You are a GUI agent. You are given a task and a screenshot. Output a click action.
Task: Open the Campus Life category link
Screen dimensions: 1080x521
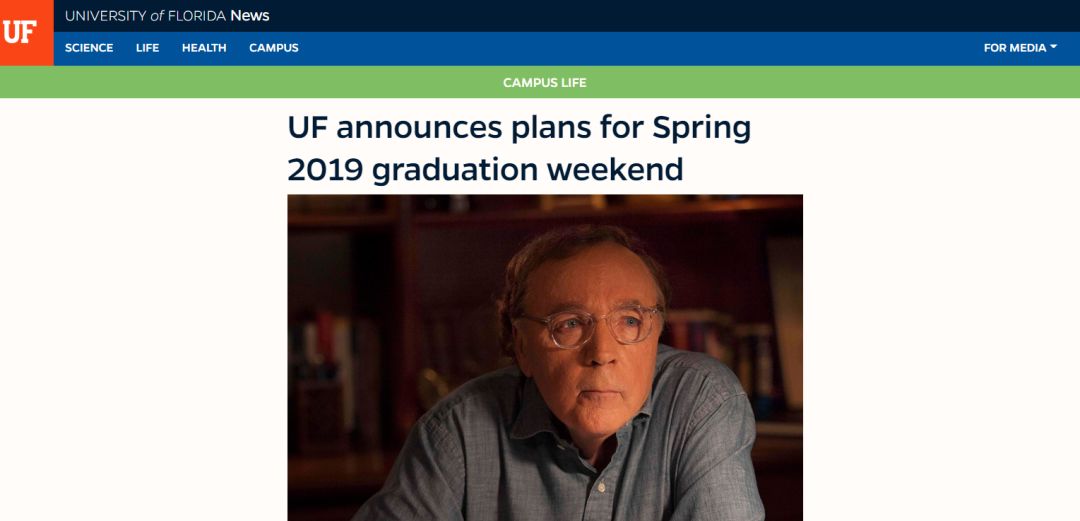pyautogui.click(x=545, y=83)
